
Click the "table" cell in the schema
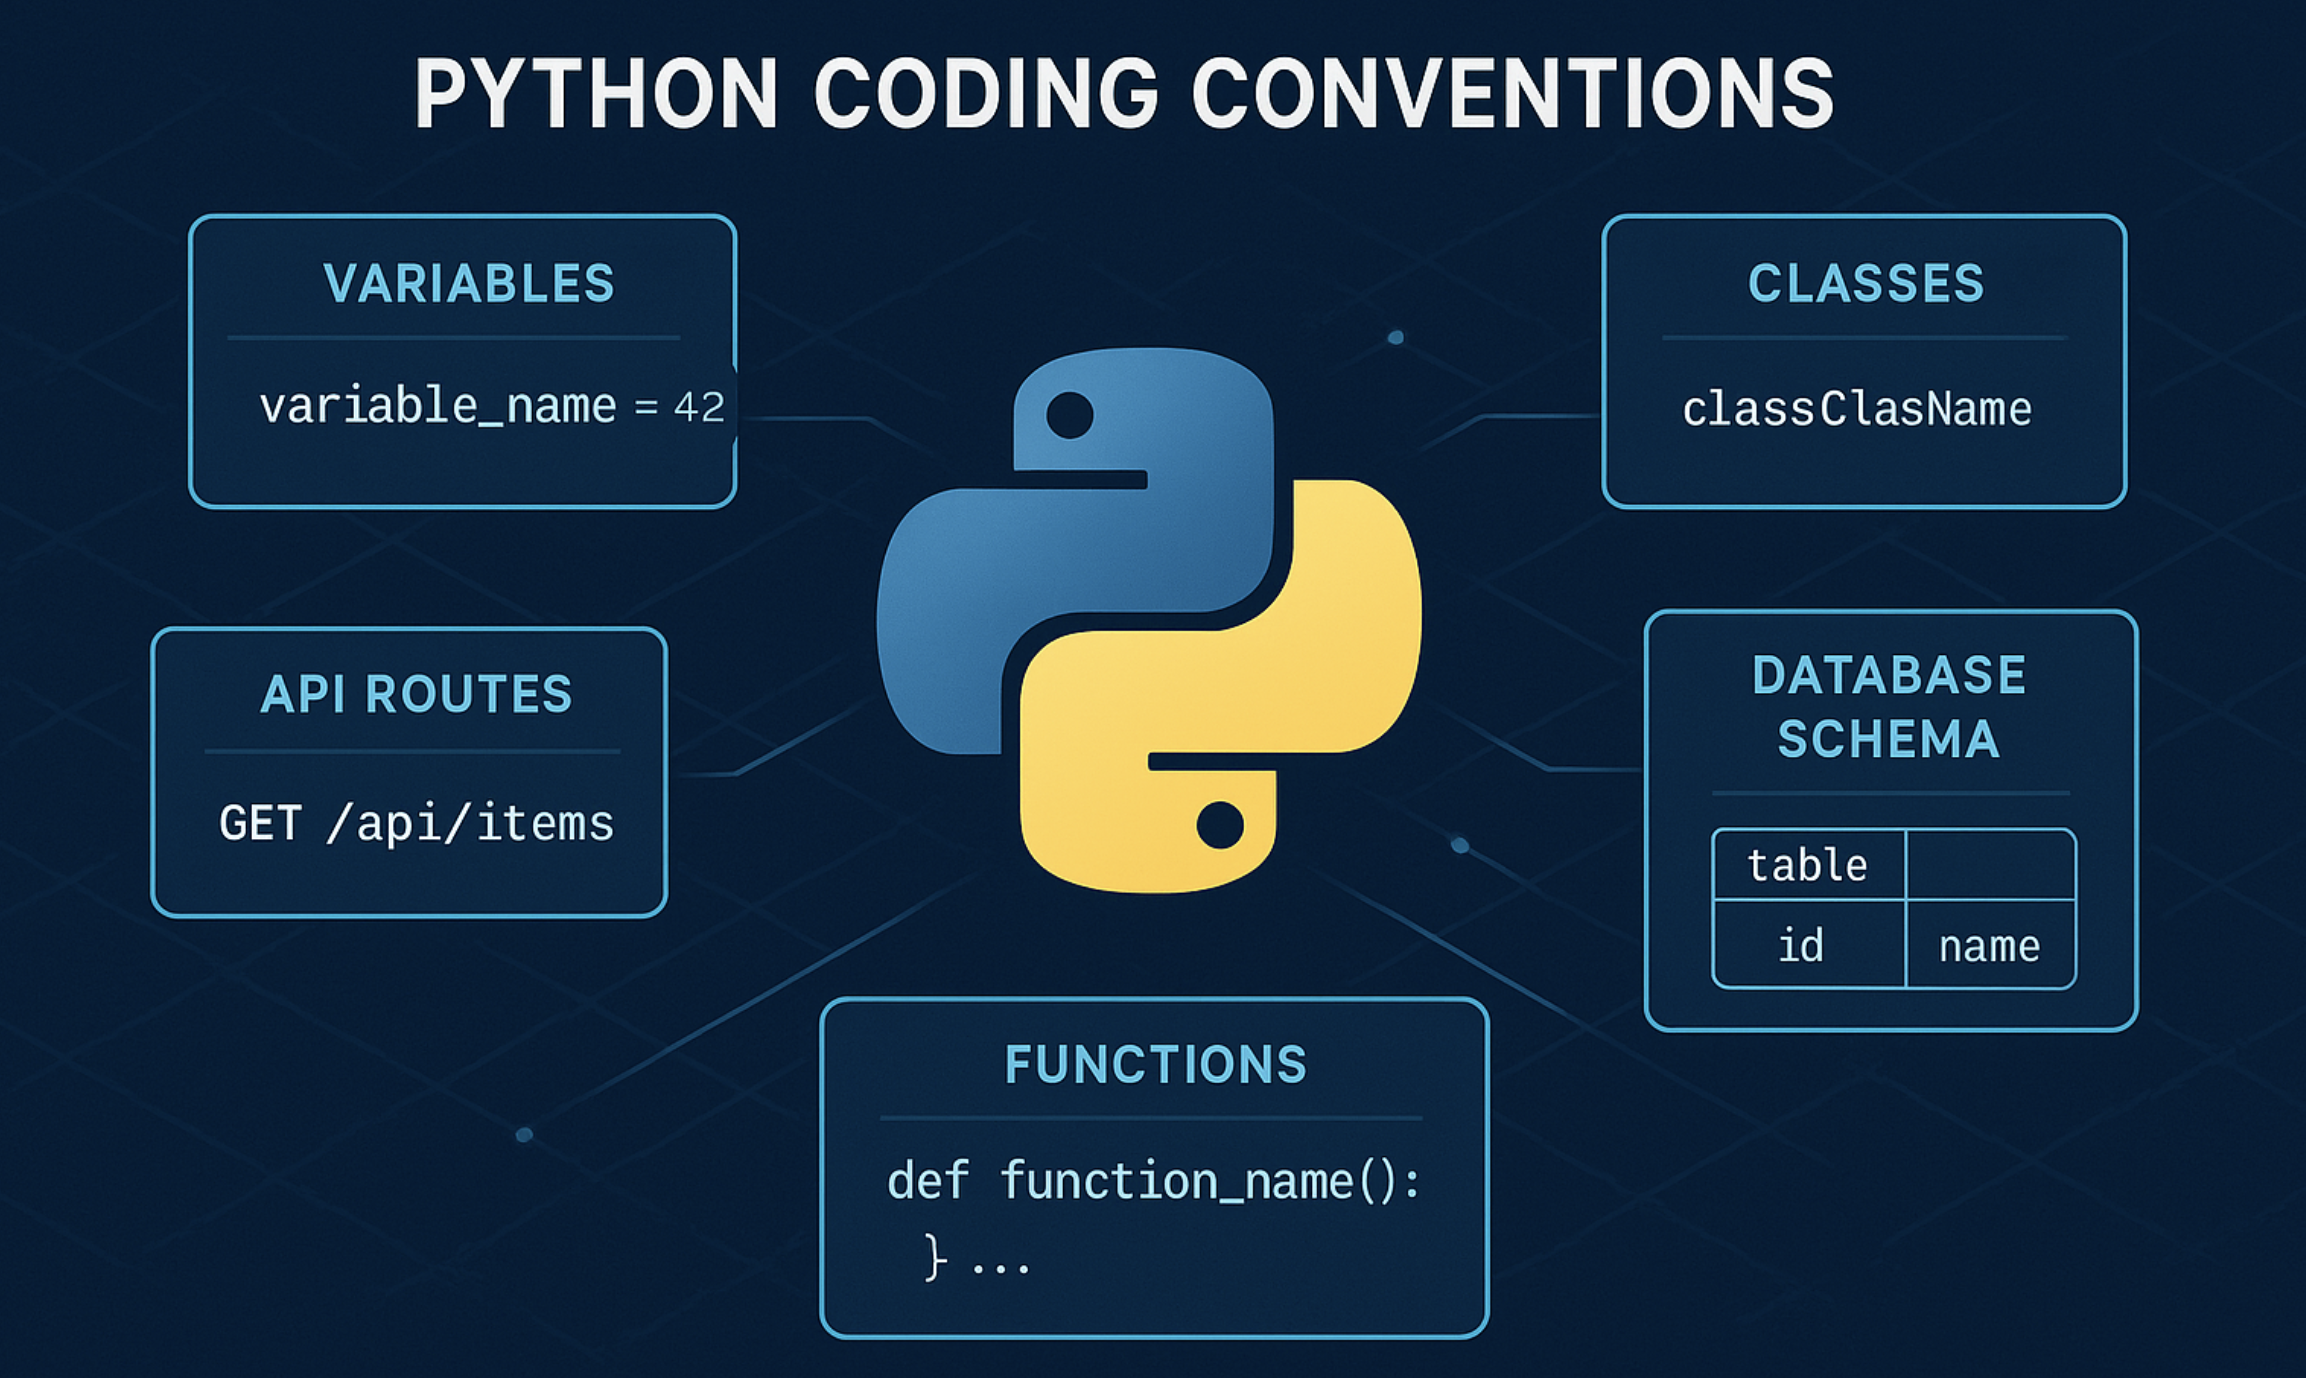1808,865
